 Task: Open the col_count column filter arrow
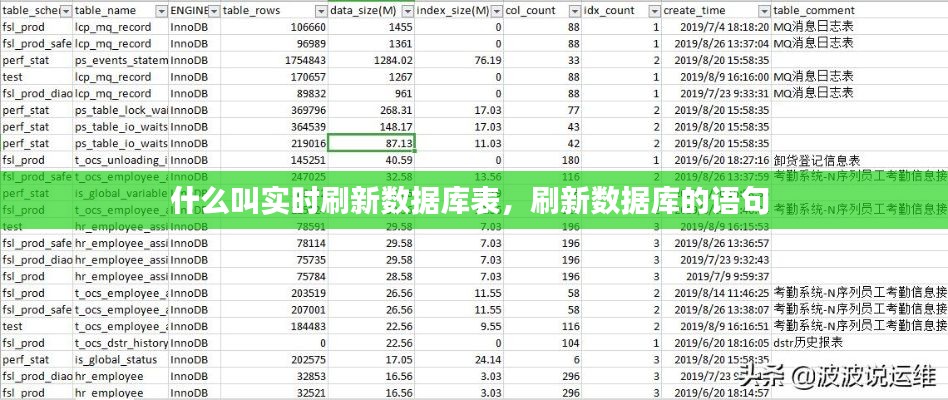(x=573, y=10)
